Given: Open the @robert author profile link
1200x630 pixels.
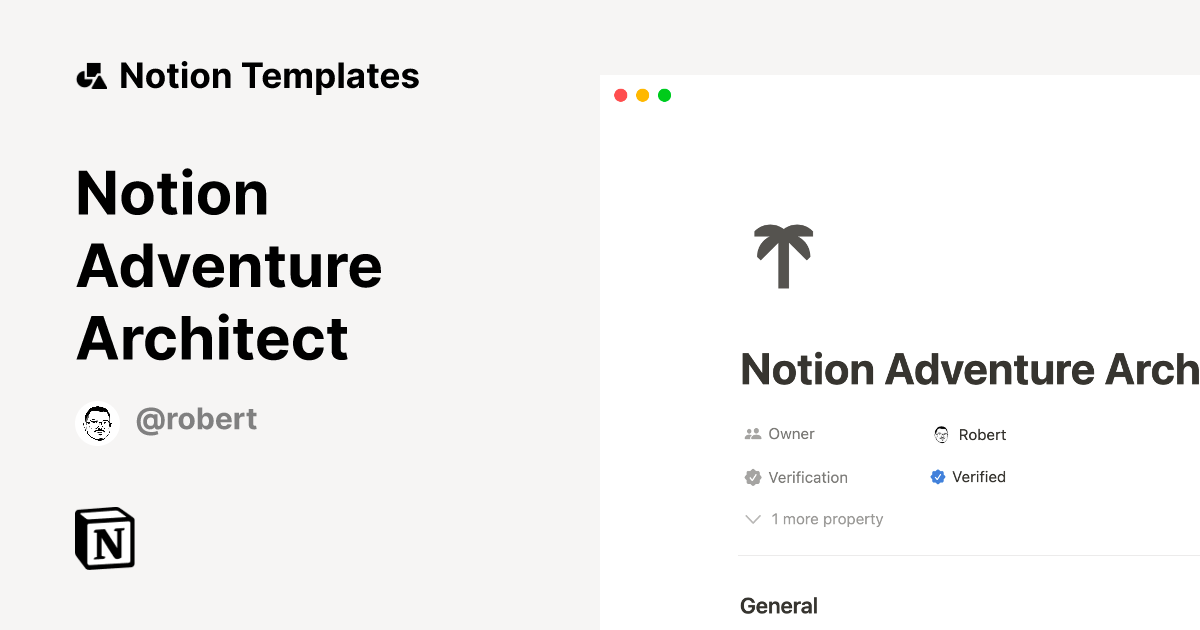Looking at the screenshot, I should coord(196,419).
